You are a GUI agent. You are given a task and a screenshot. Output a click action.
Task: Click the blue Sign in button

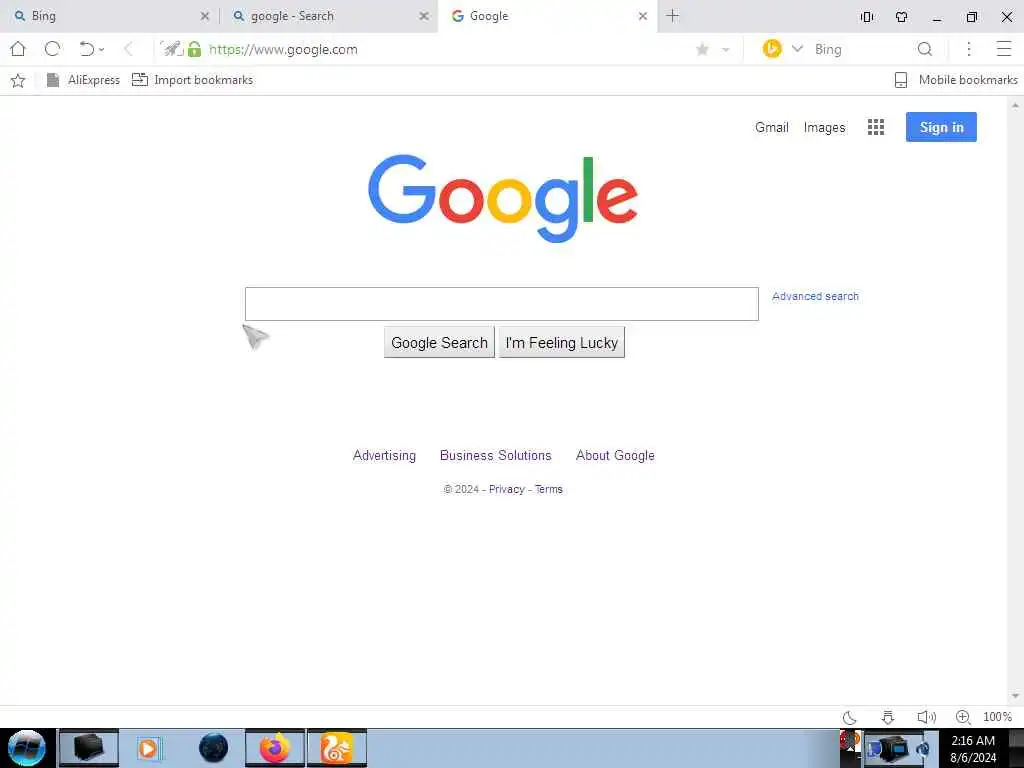(941, 127)
